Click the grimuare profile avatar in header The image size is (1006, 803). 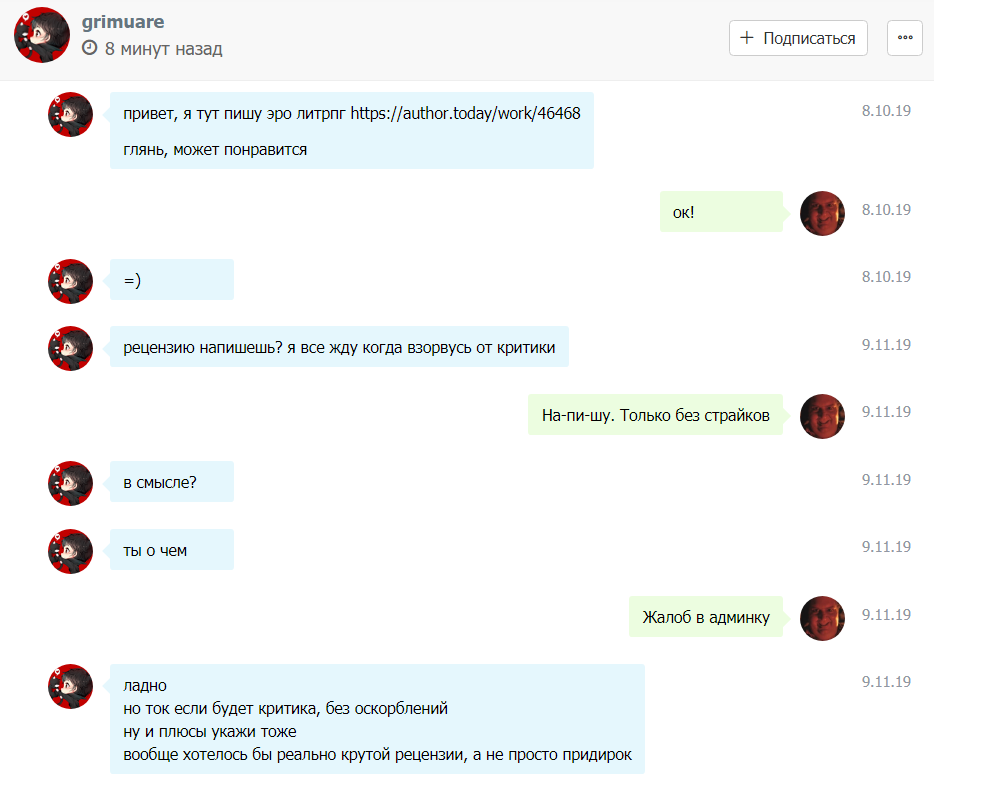click(41, 36)
